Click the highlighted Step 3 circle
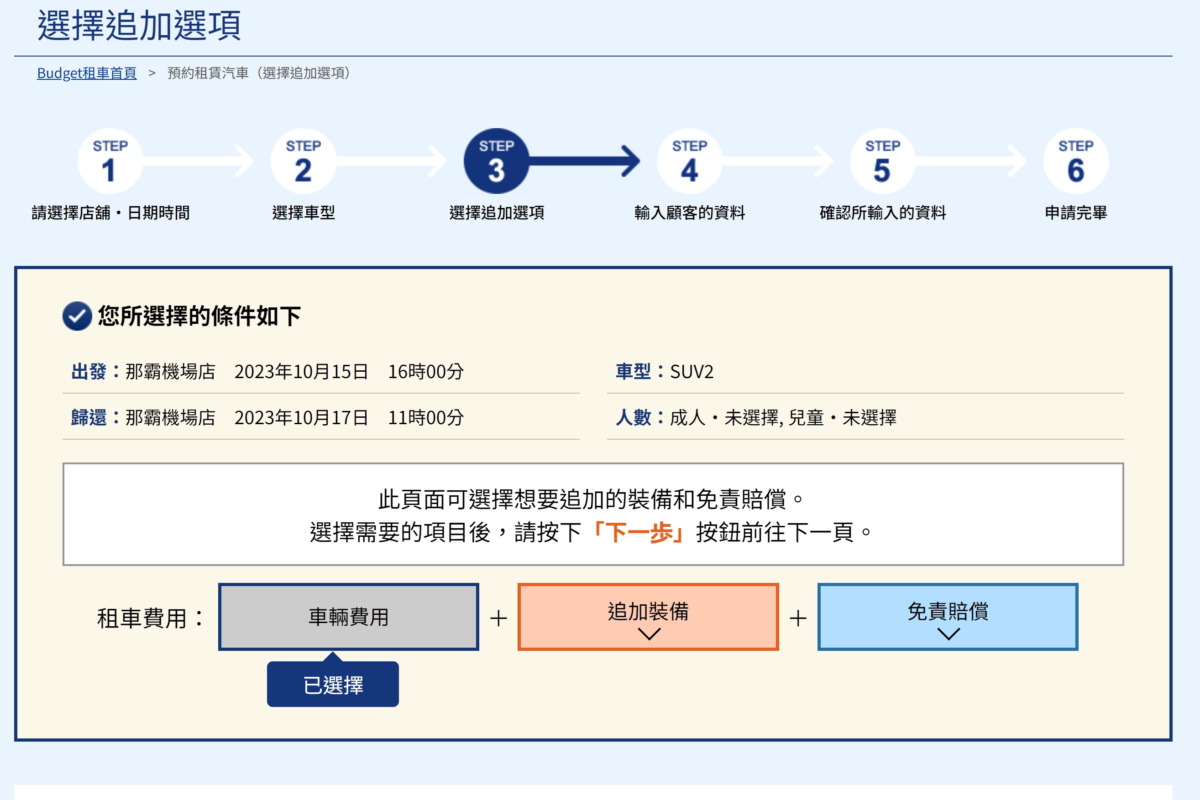 coord(496,161)
